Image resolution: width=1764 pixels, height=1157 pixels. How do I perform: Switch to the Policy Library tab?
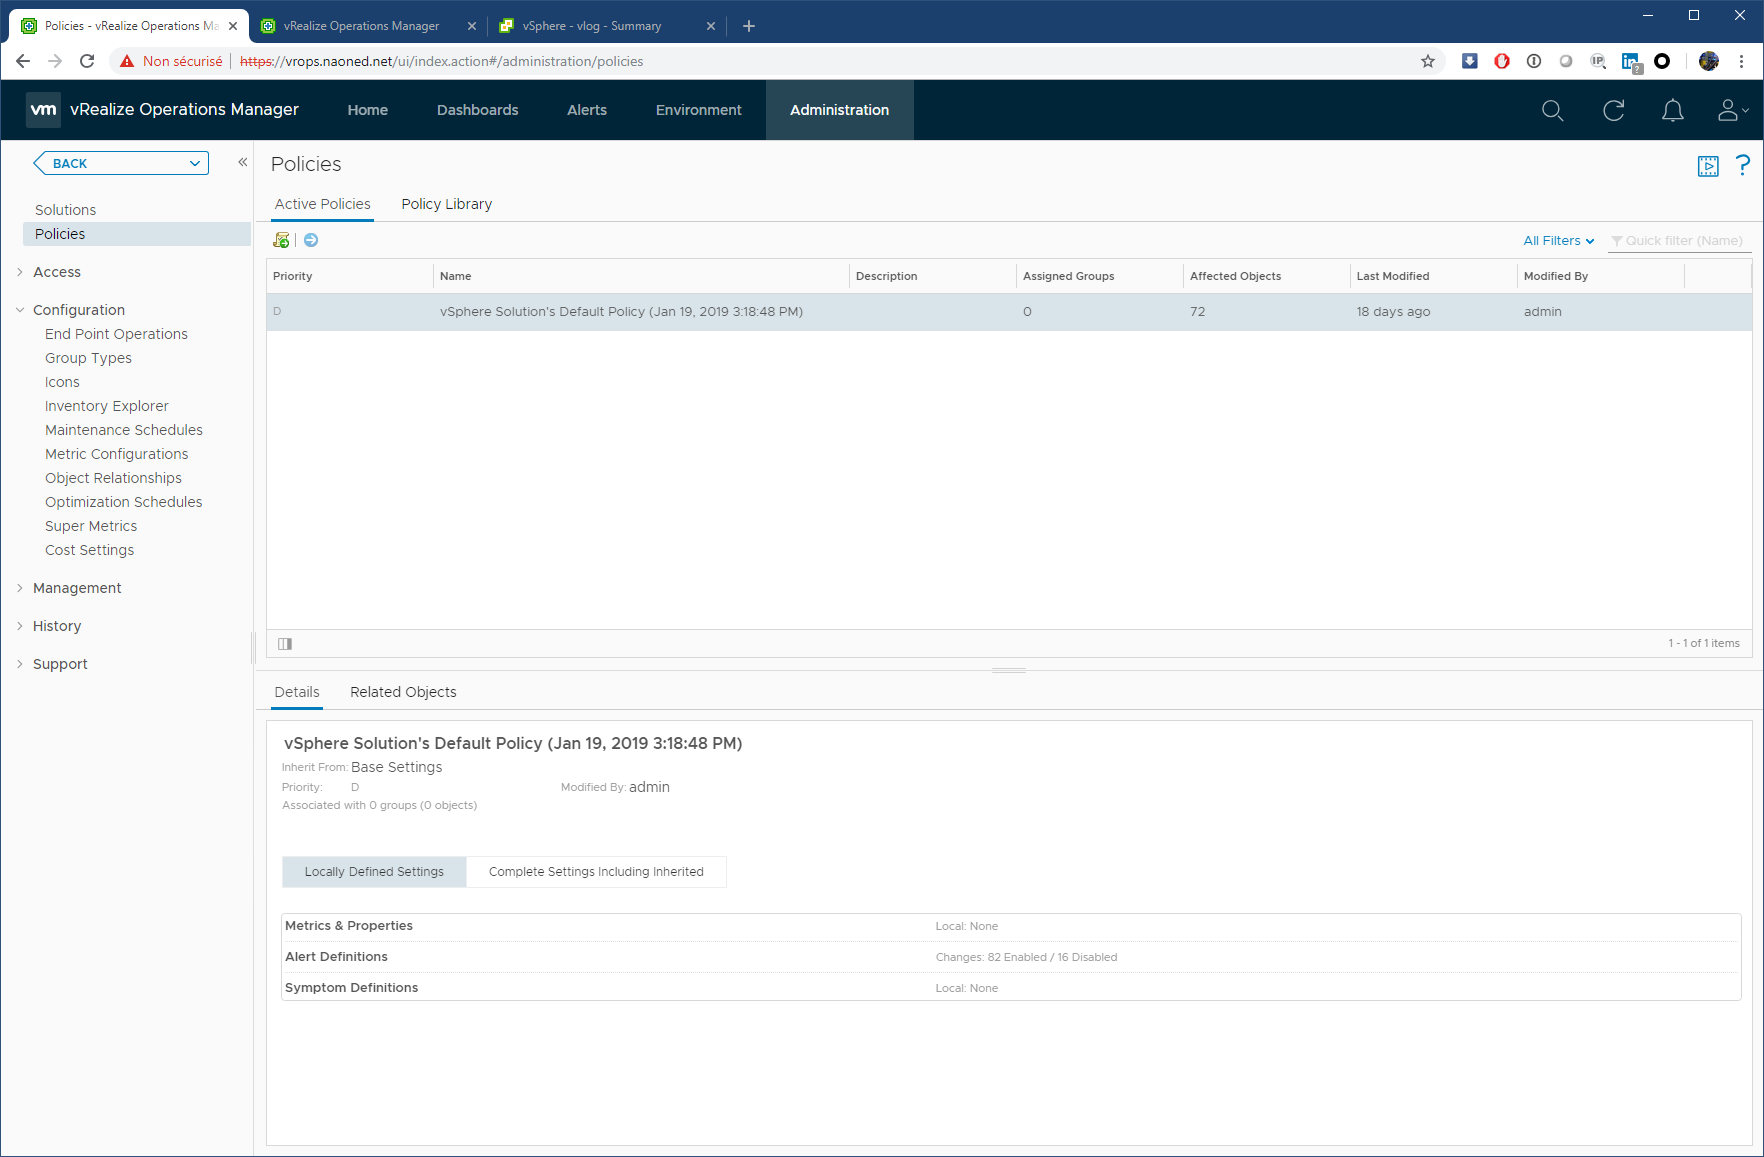[x=446, y=204]
